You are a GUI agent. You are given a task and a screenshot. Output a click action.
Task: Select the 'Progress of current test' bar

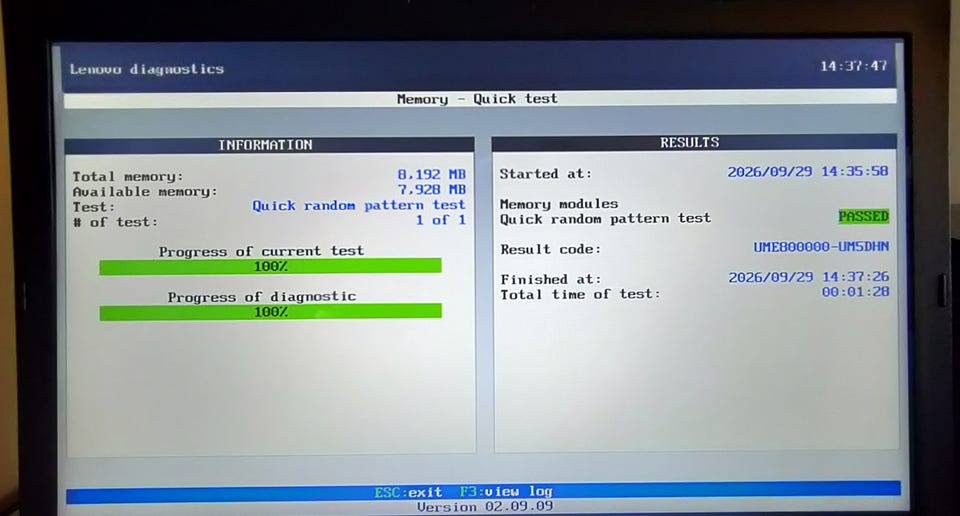271,266
